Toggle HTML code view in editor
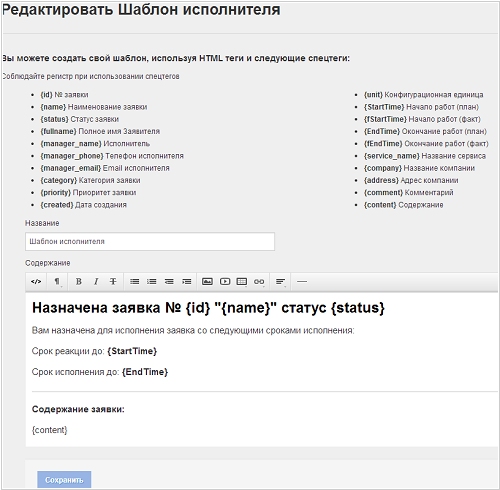The image size is (500, 490). click(36, 282)
